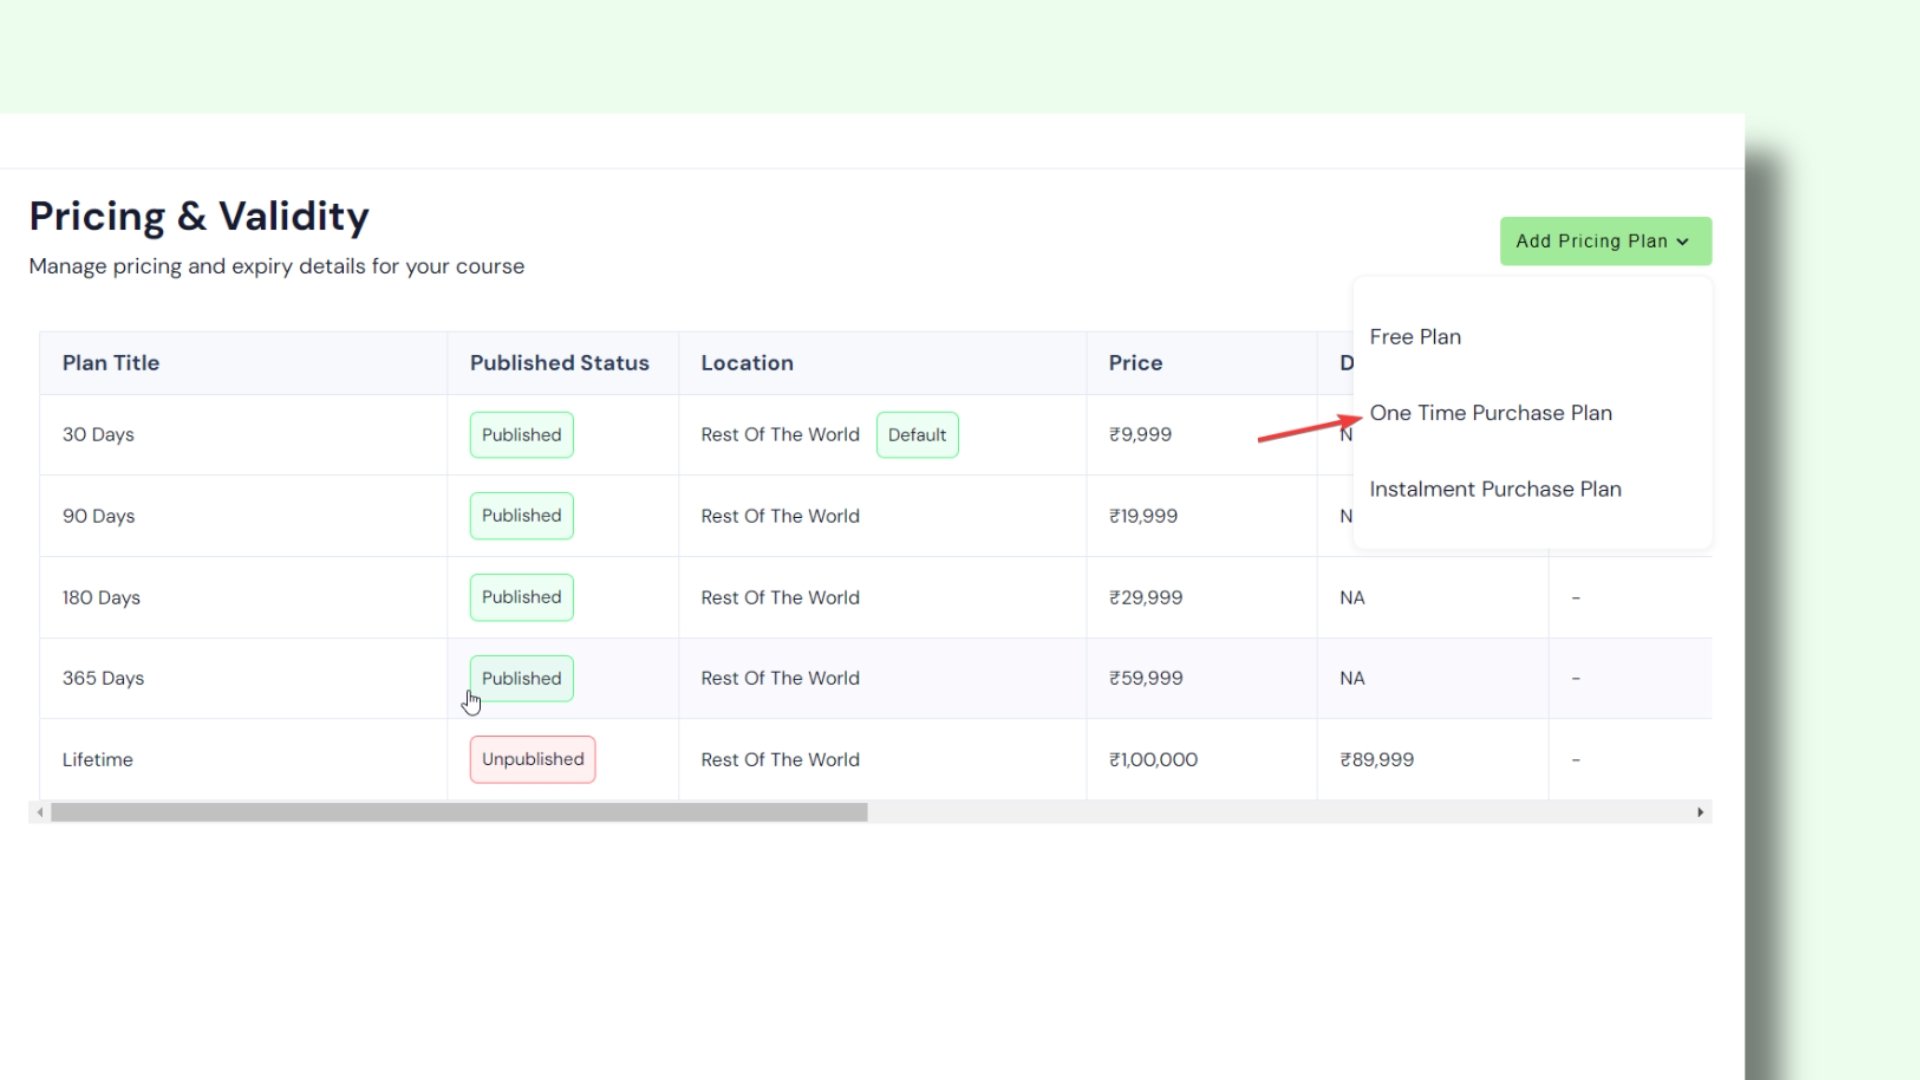Click the Published badge for 180 Days
1920x1080 pixels.
point(521,597)
